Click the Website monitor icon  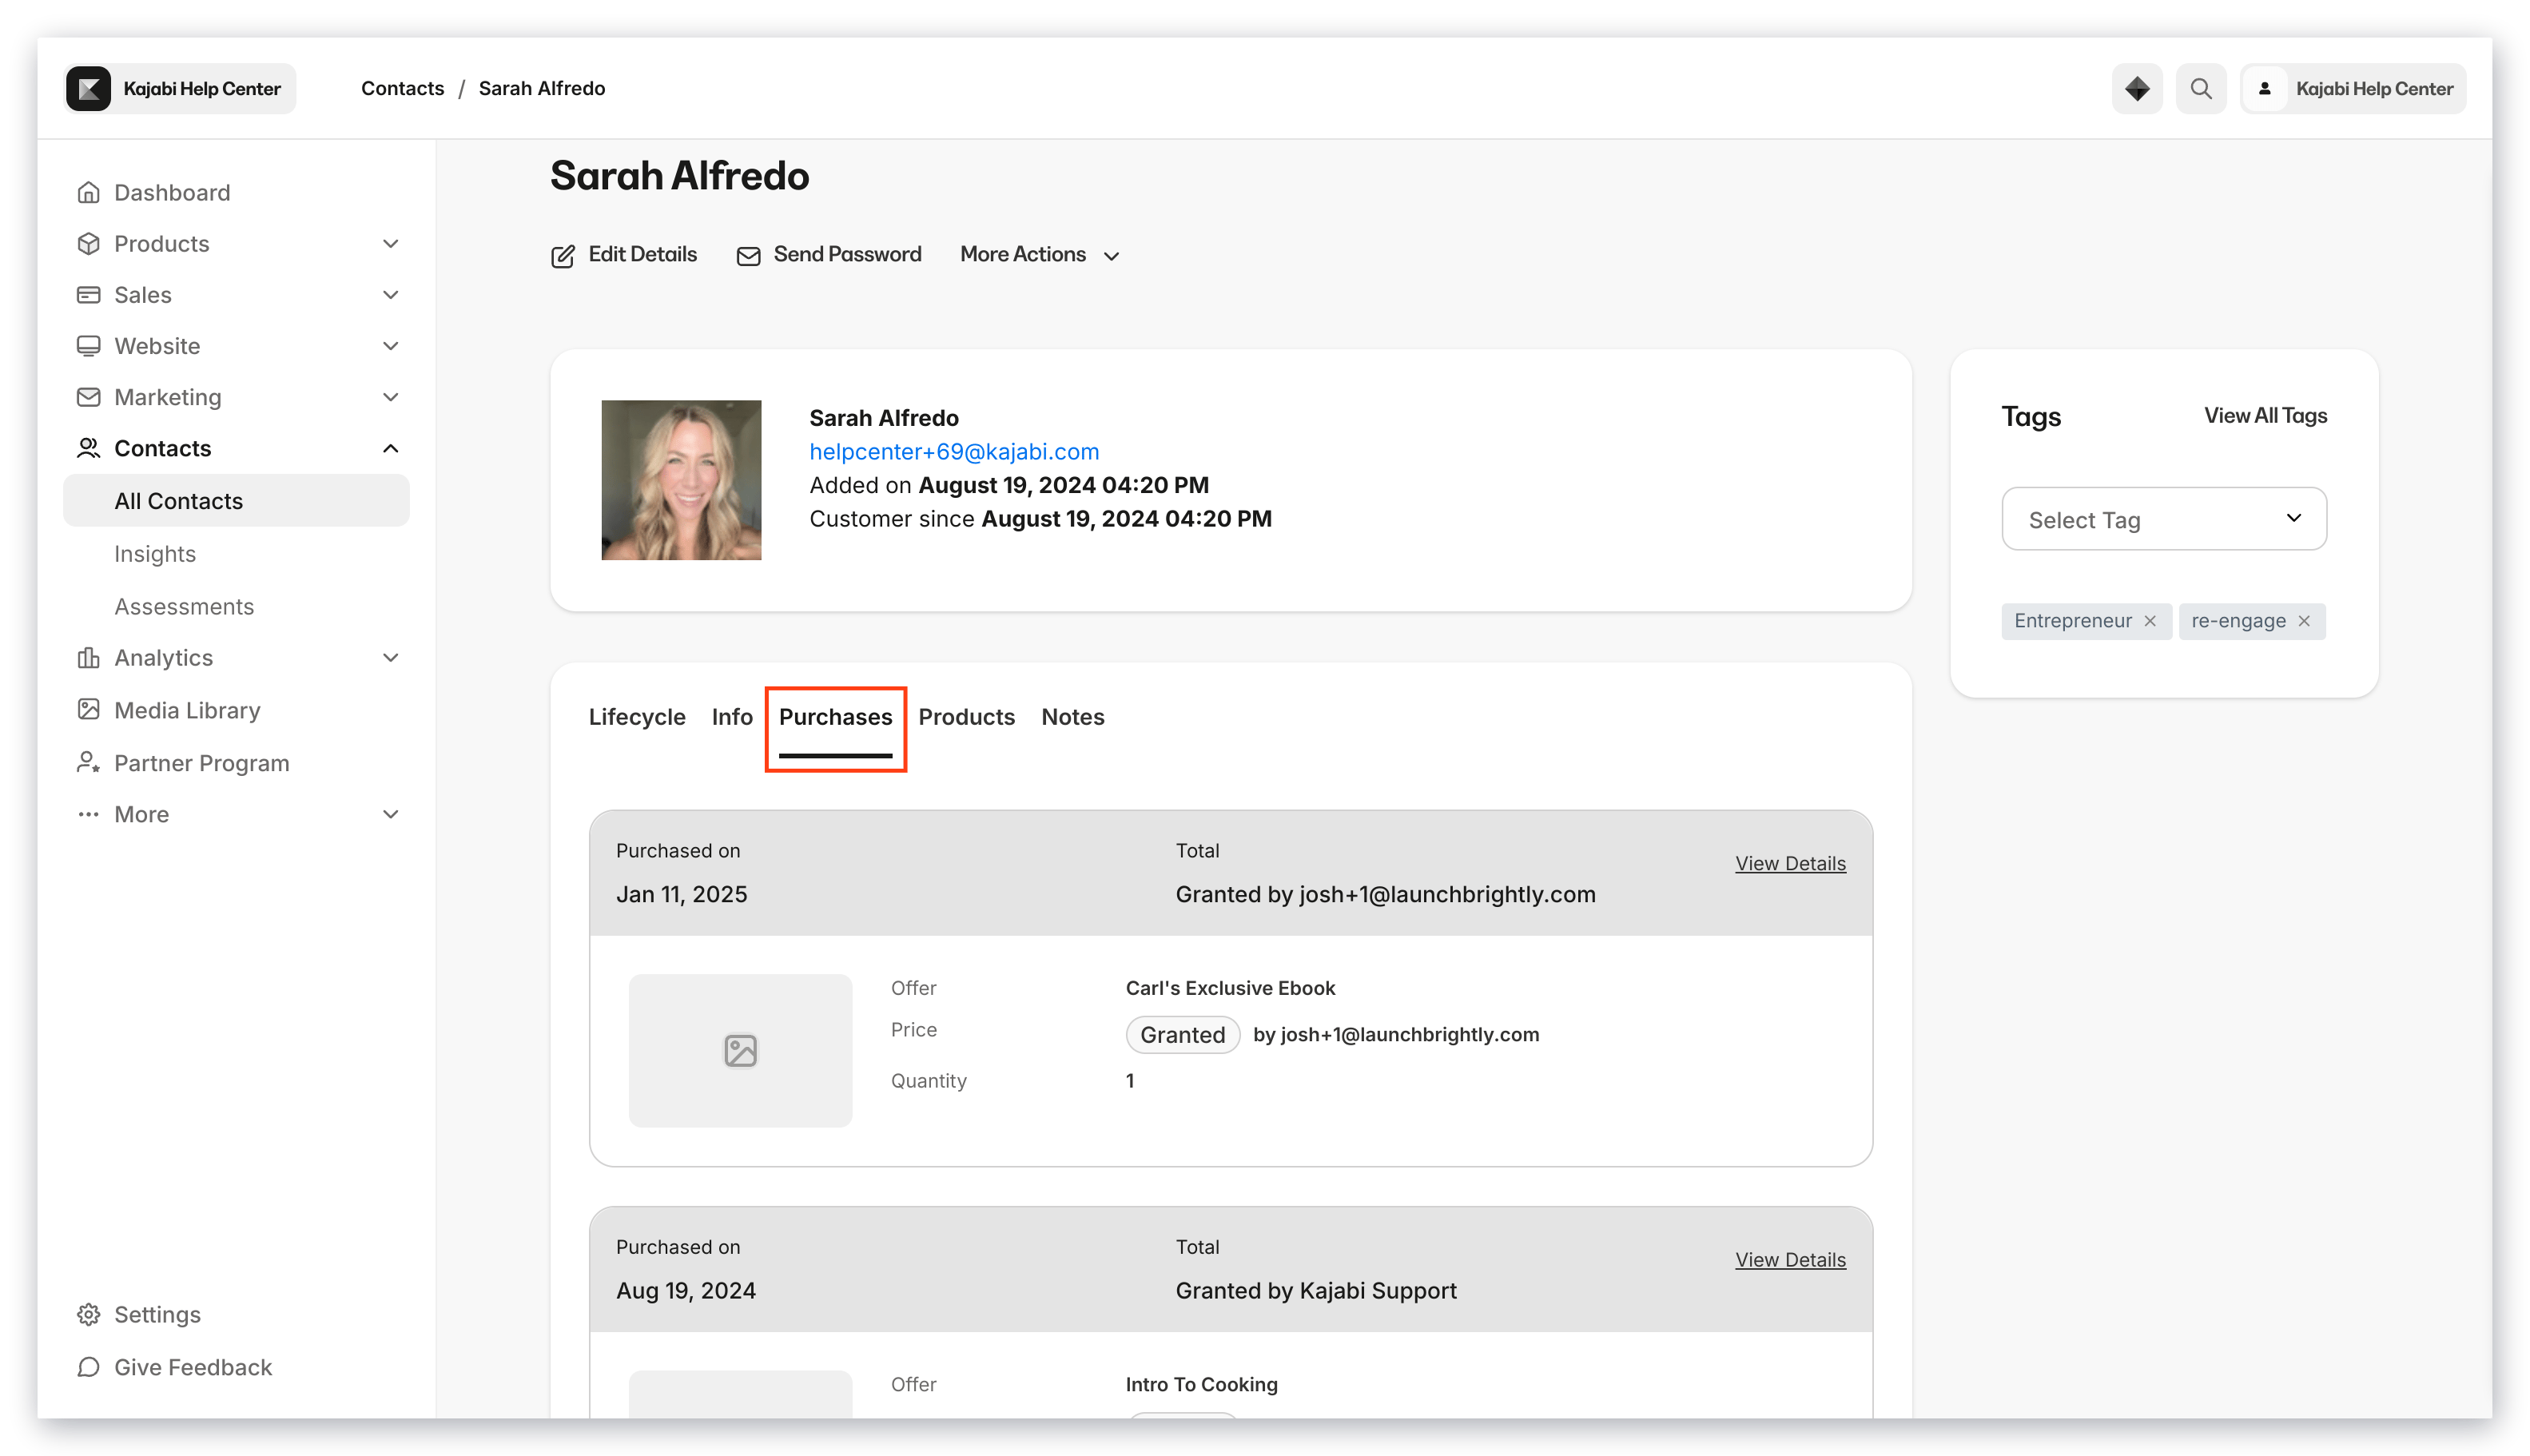(88, 345)
